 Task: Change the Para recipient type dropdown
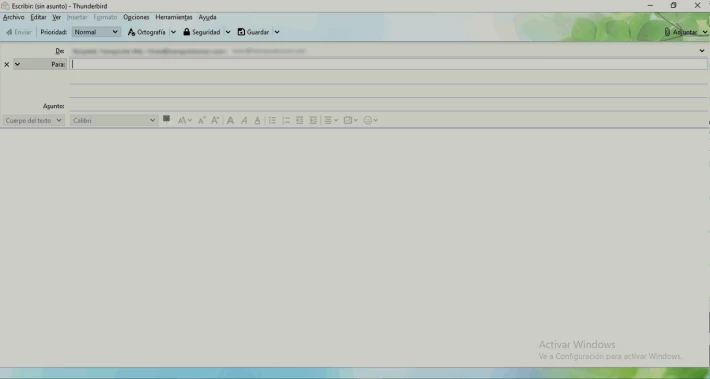(40, 64)
